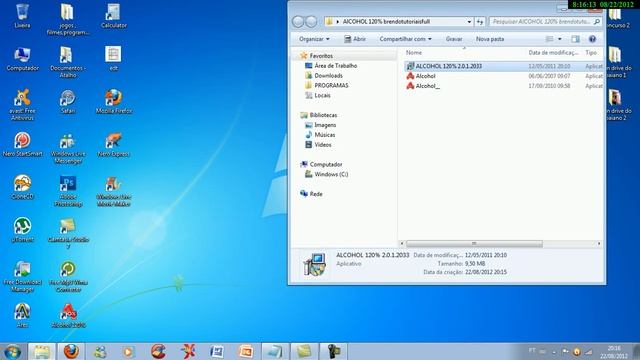
Task: Click the Pesquisar search box
Action: click(545, 22)
